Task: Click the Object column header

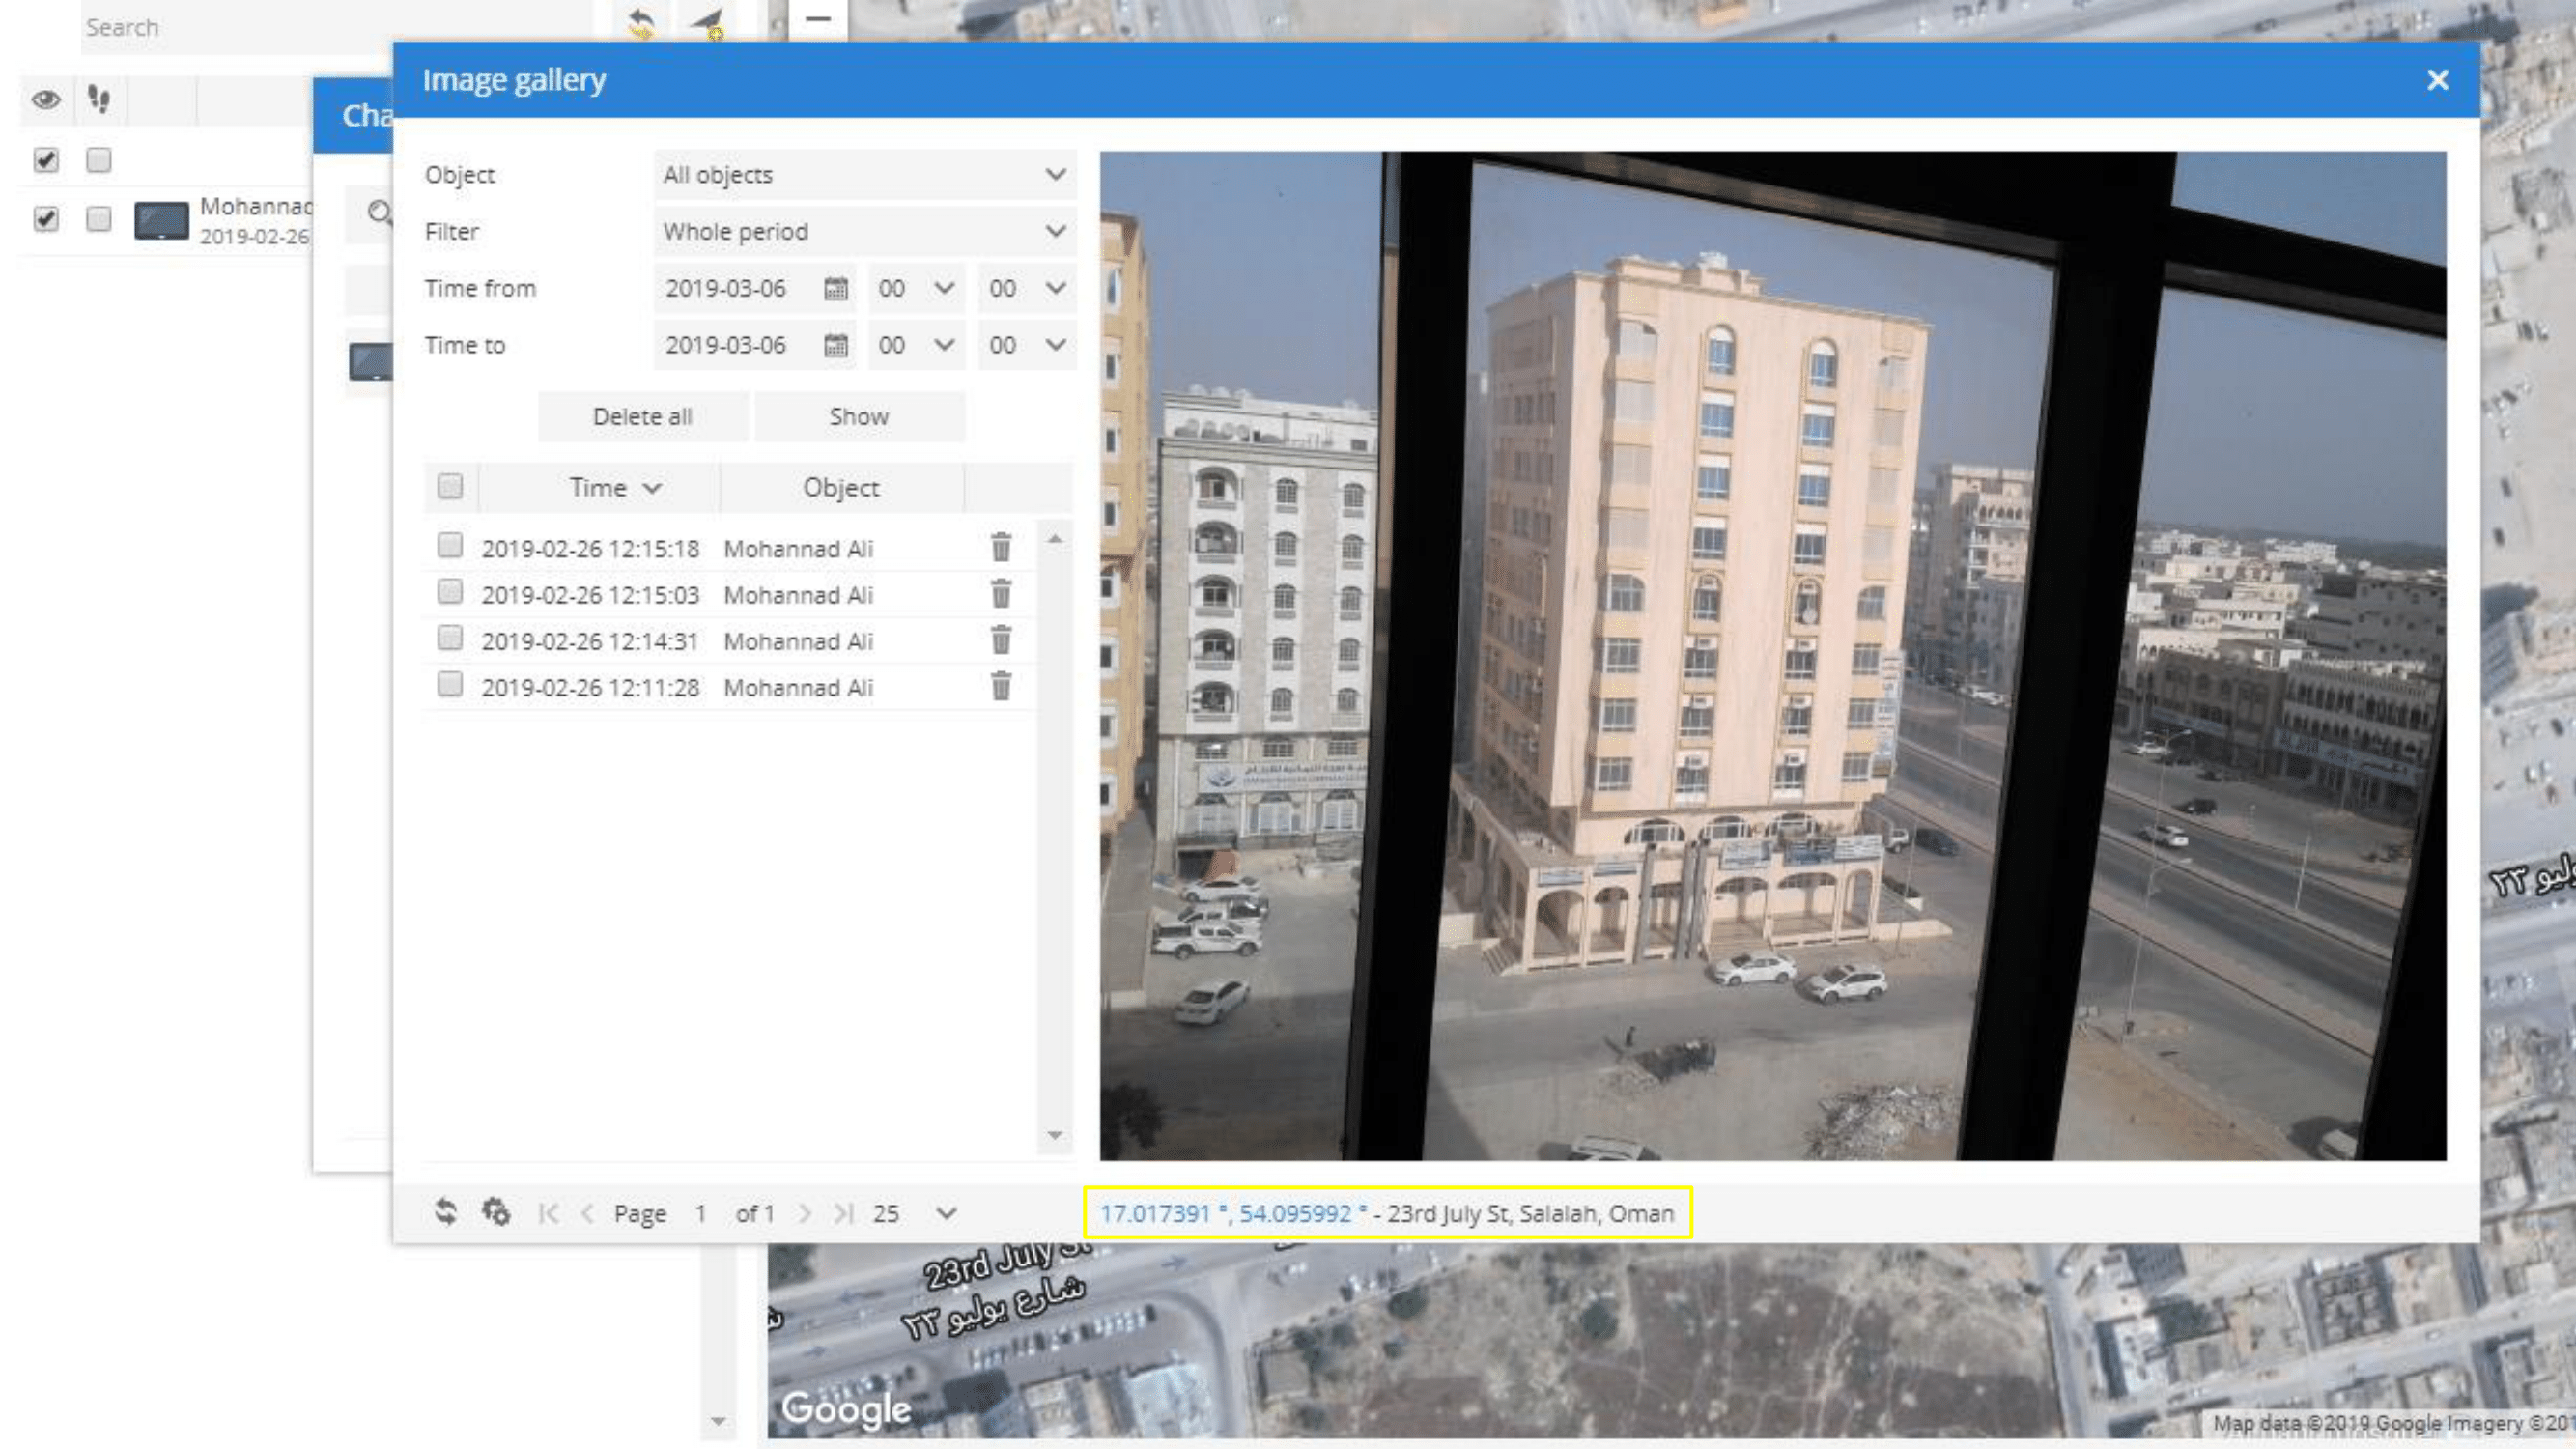Action: pyautogui.click(x=840, y=488)
